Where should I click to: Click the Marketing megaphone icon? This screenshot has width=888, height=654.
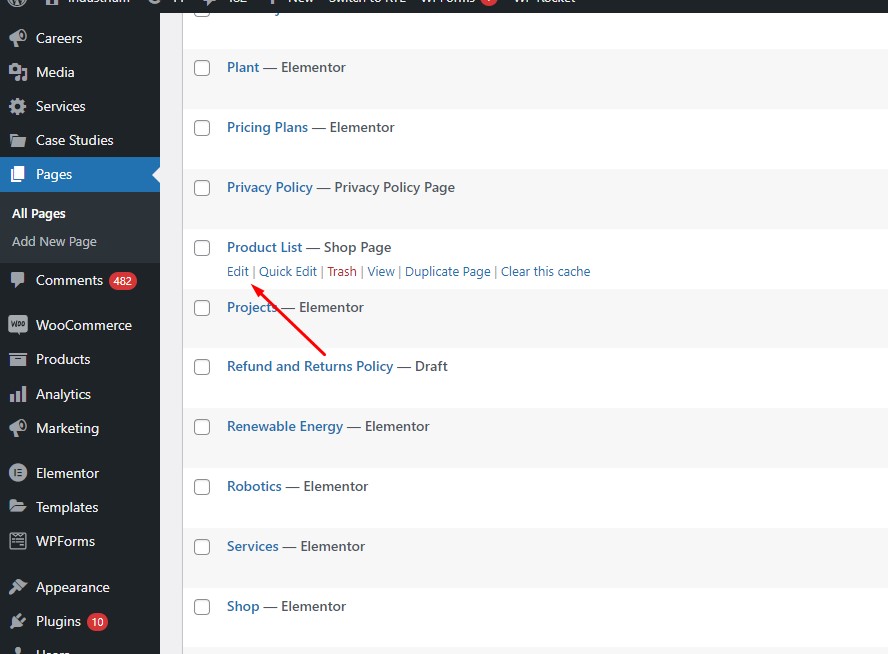click(x=18, y=428)
